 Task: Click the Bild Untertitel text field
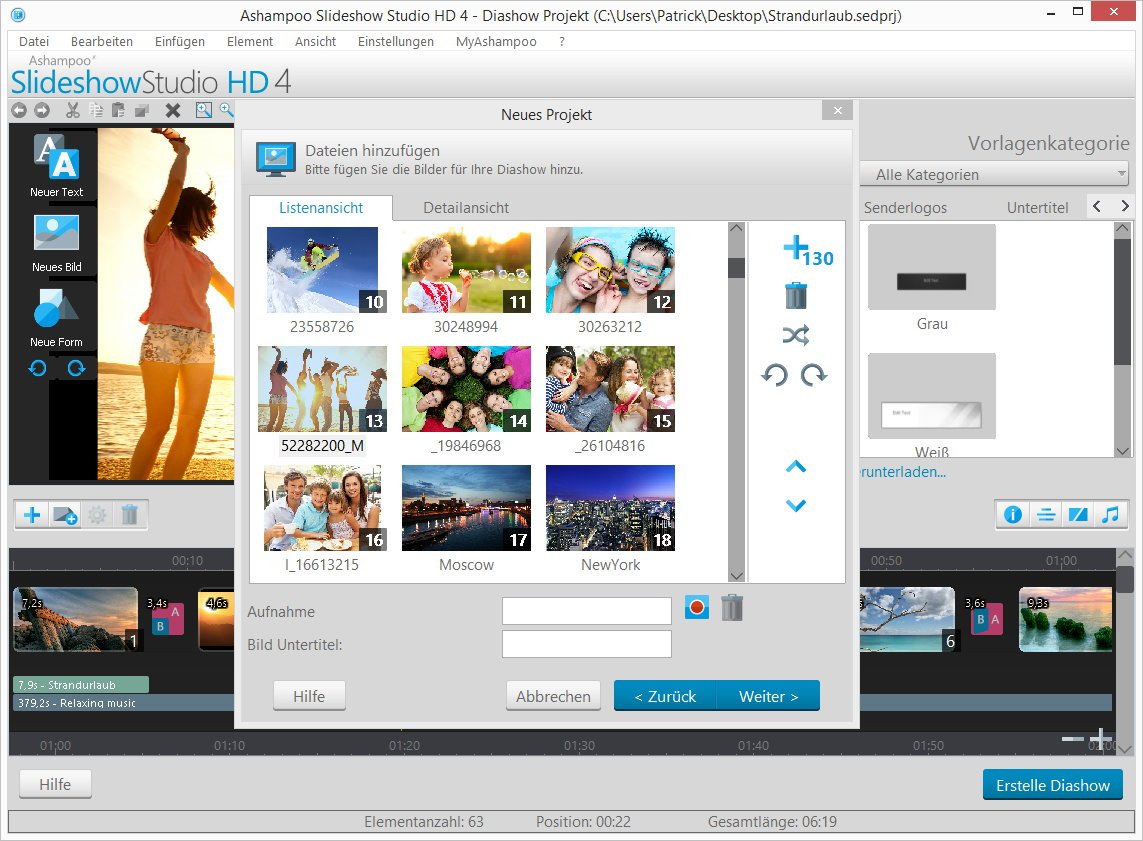[586, 644]
